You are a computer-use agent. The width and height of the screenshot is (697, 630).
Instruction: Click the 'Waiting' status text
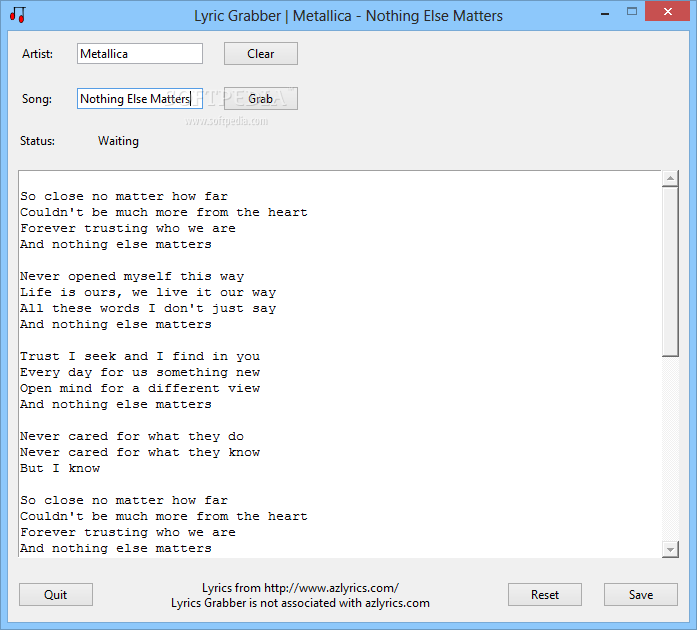[x=118, y=141]
